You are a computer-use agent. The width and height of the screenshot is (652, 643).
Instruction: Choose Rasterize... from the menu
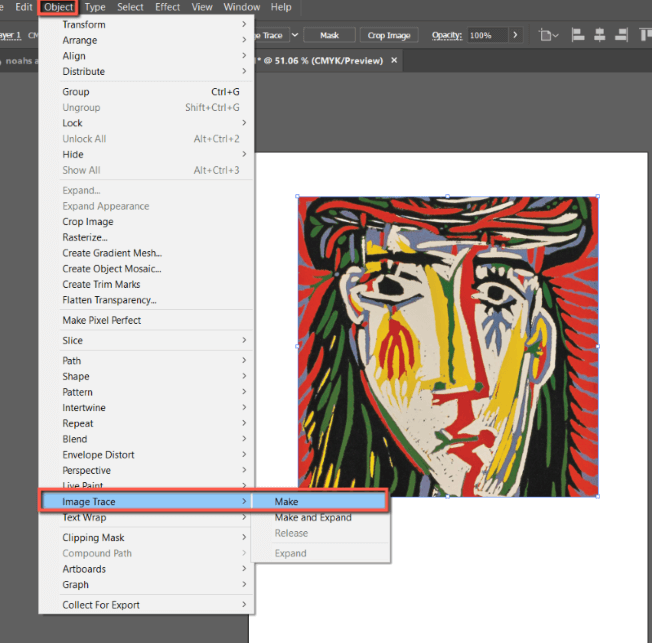tap(146, 237)
